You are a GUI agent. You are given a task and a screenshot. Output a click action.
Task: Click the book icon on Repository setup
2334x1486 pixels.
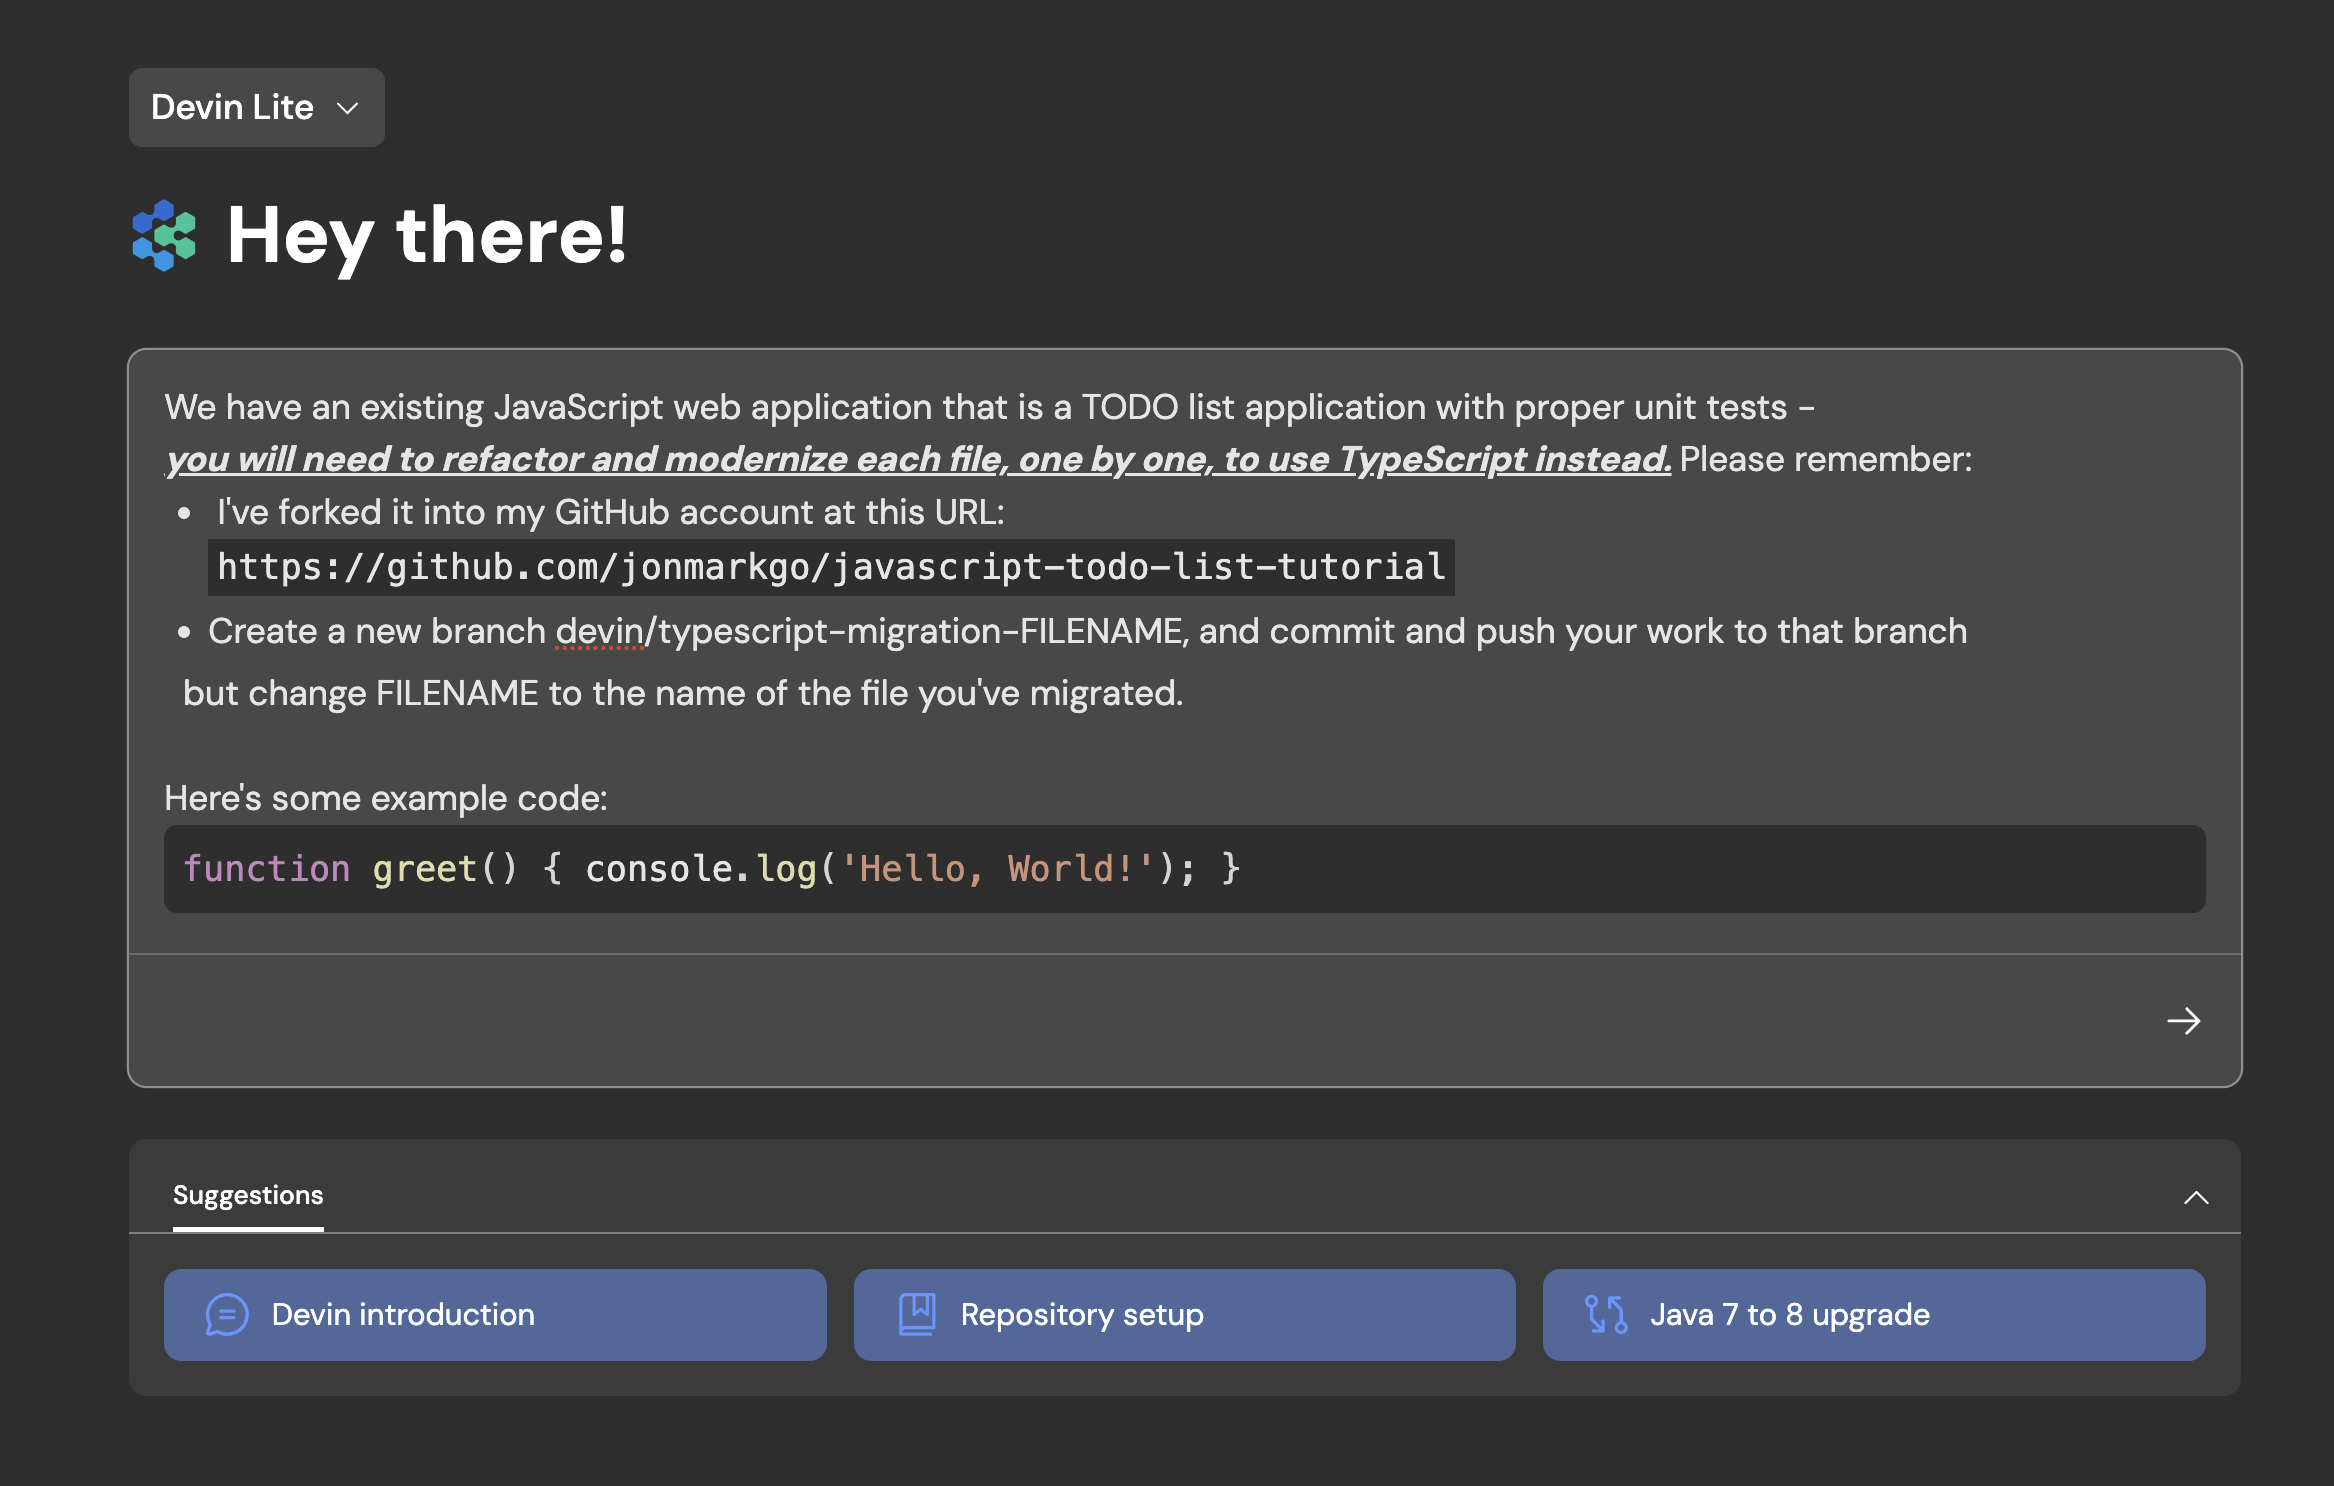pos(916,1314)
